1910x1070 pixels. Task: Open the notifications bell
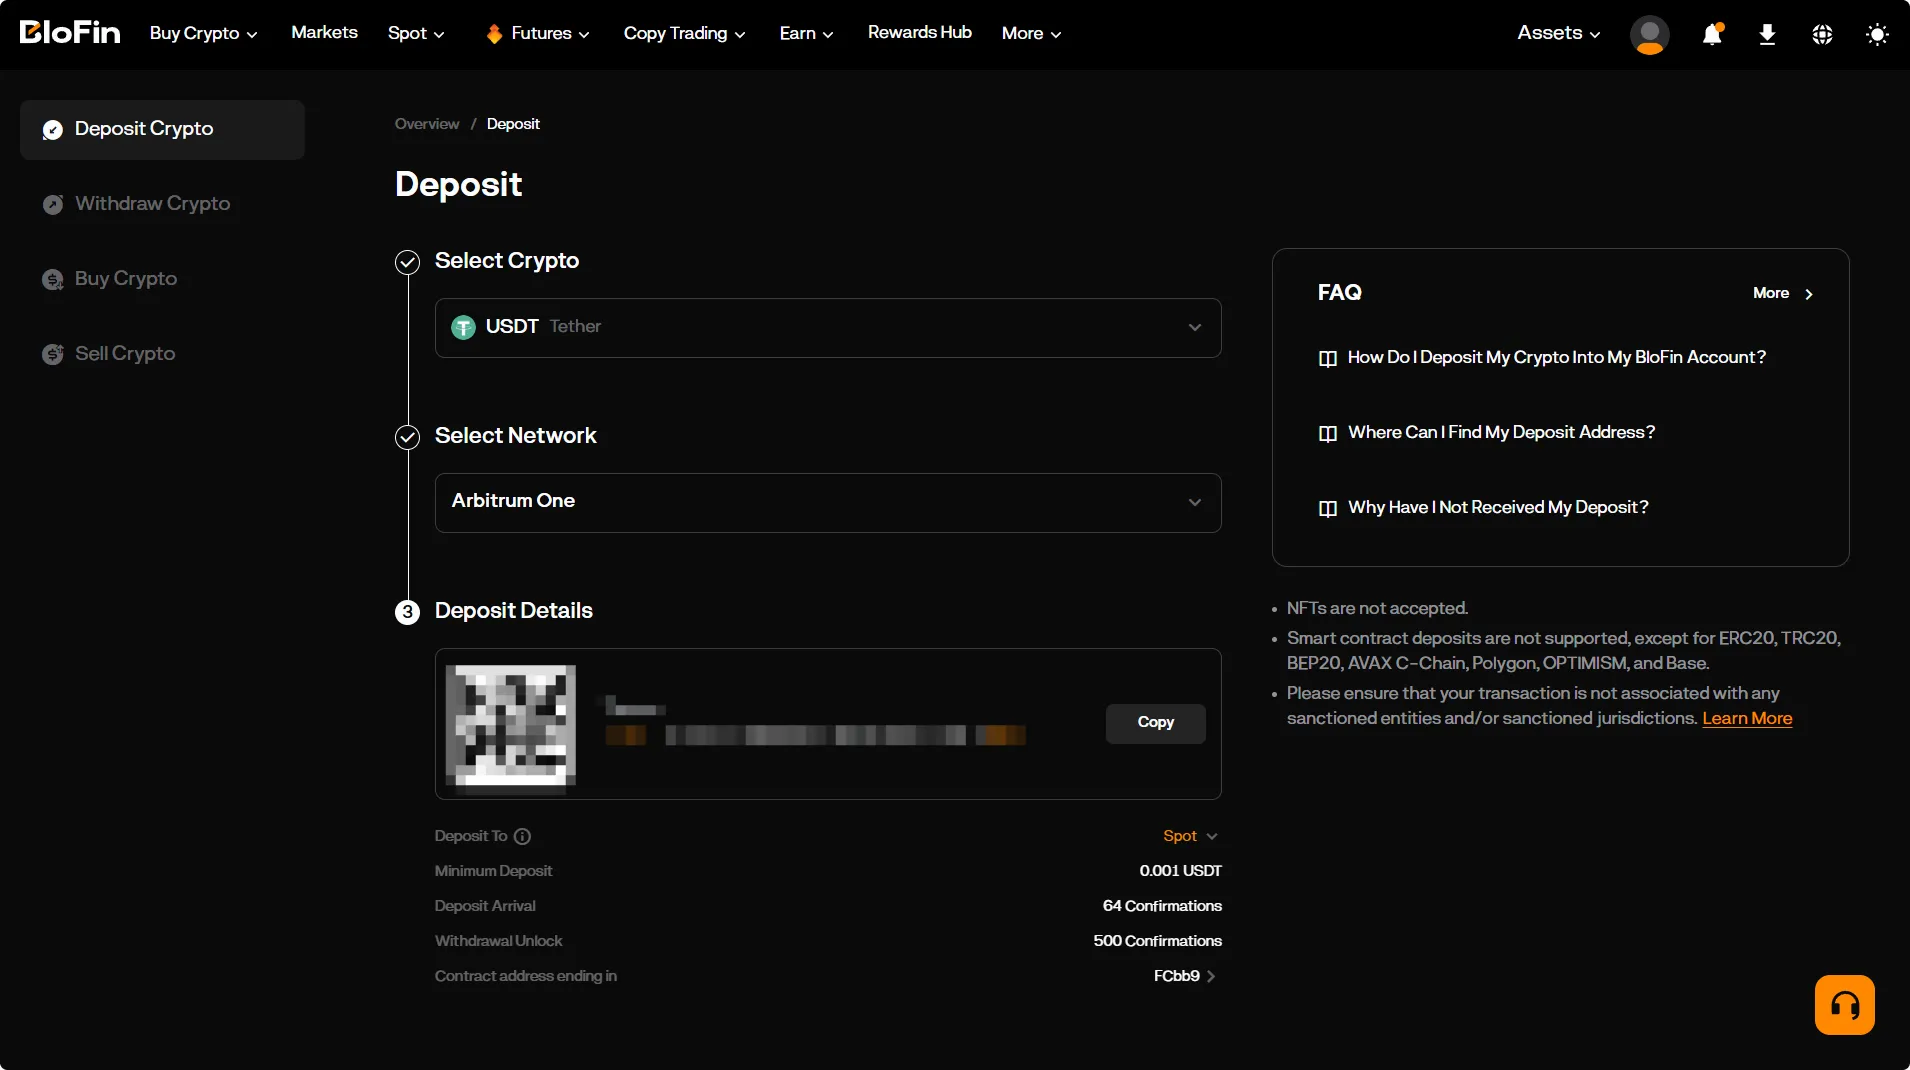[1712, 34]
